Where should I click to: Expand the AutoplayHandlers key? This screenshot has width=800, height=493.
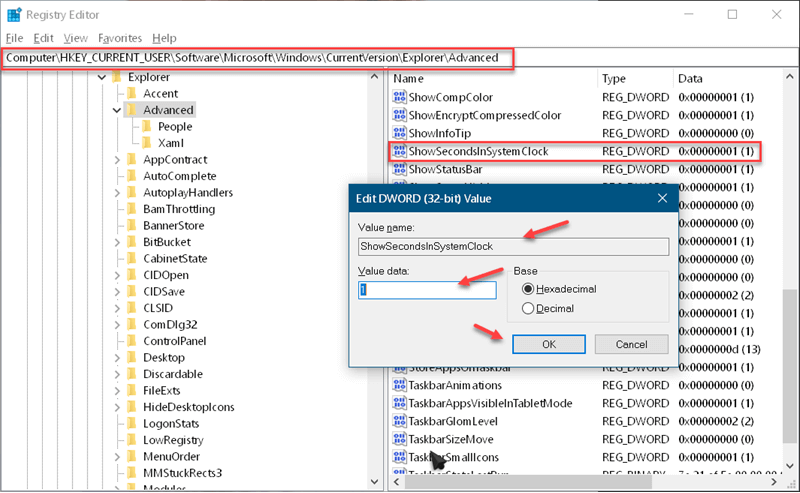tap(117, 193)
